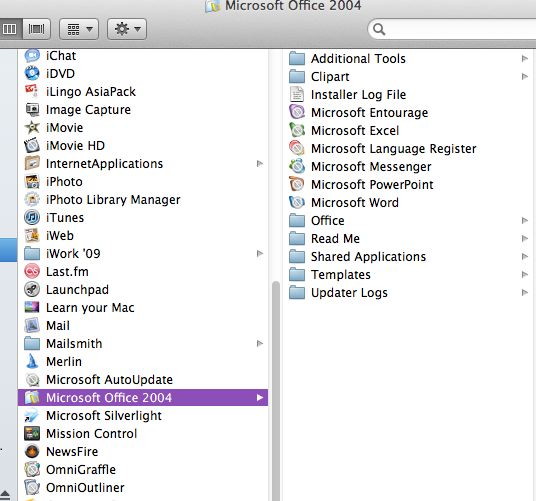This screenshot has height=501, width=536.
Task: Switch to Cover Flow view
Action: pyautogui.click(x=36, y=29)
